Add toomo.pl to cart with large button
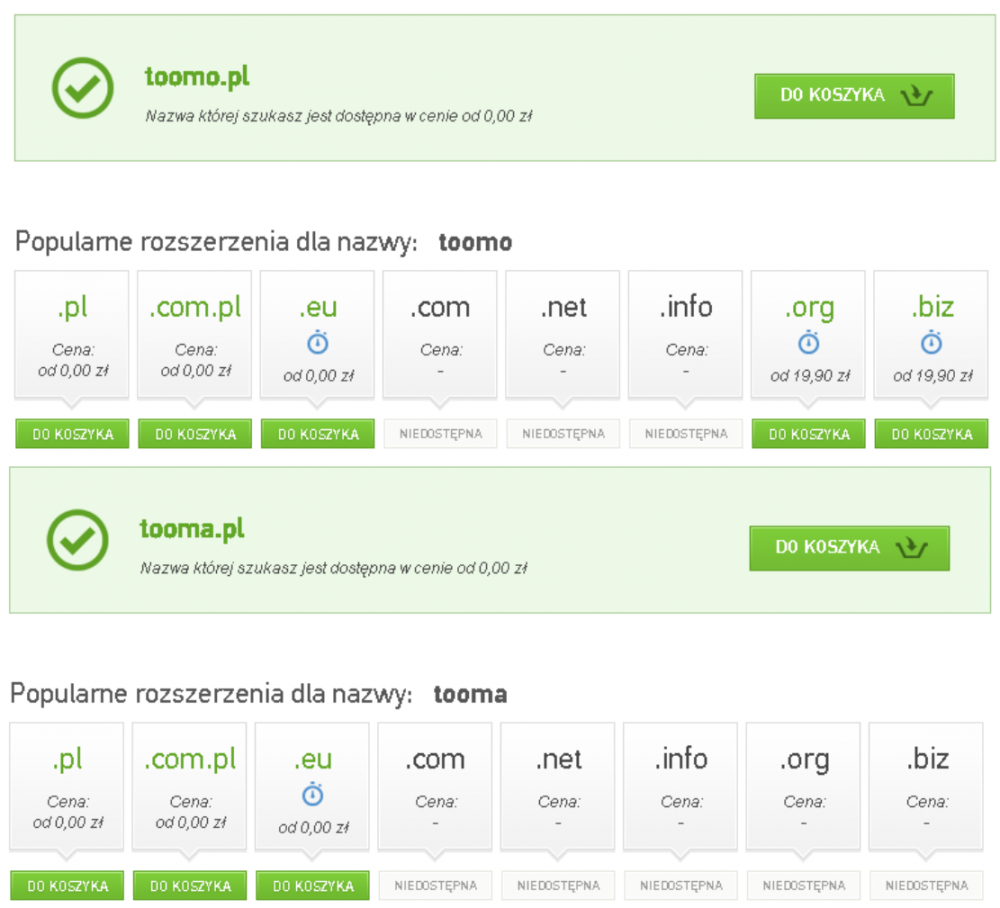 click(x=854, y=96)
